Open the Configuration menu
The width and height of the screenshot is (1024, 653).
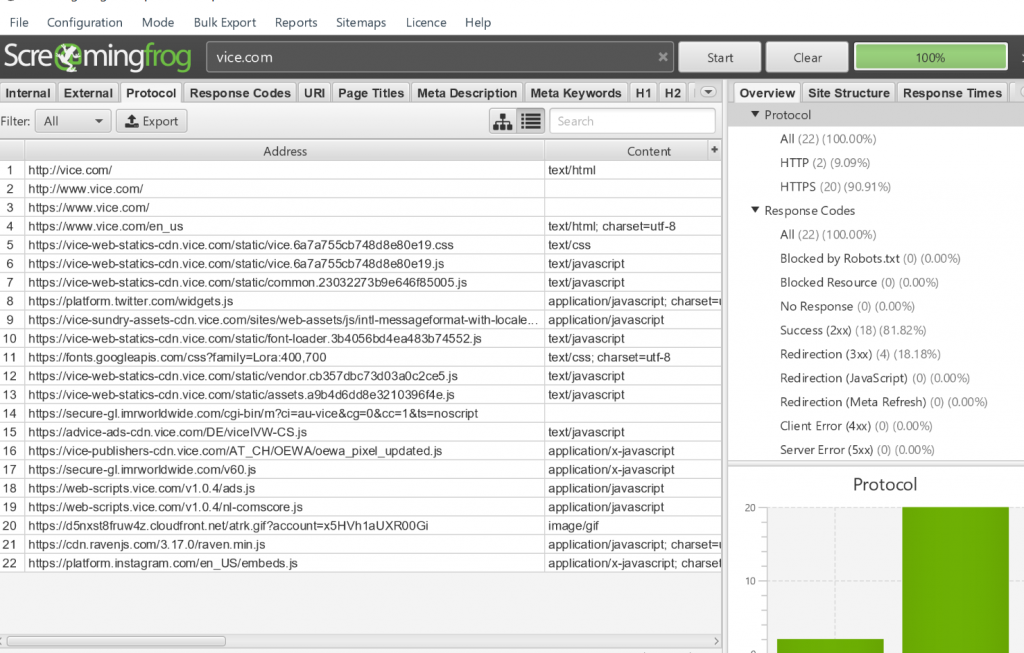coord(85,22)
